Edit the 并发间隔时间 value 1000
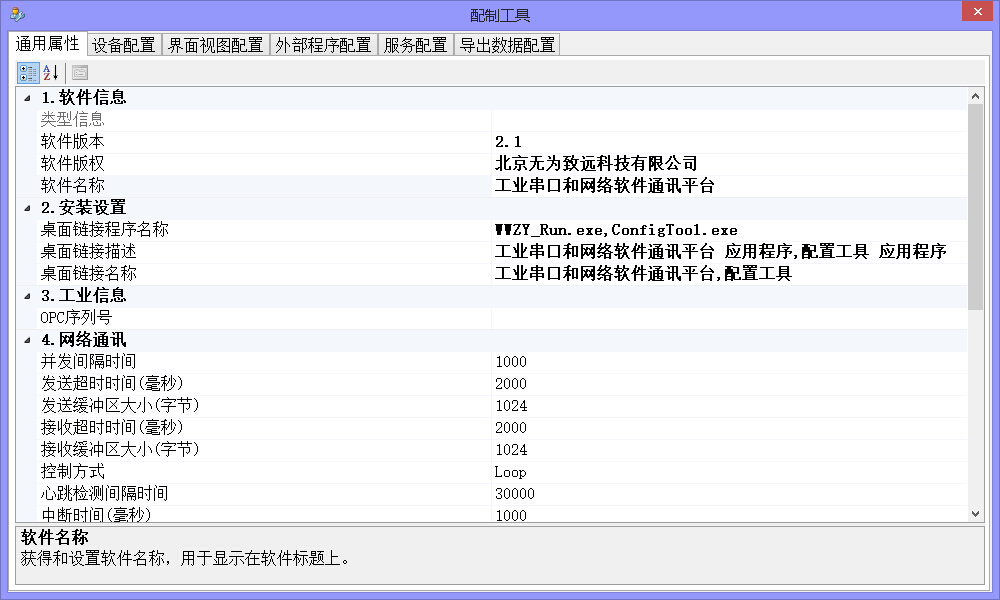Viewport: 1000px width, 600px height. point(729,362)
